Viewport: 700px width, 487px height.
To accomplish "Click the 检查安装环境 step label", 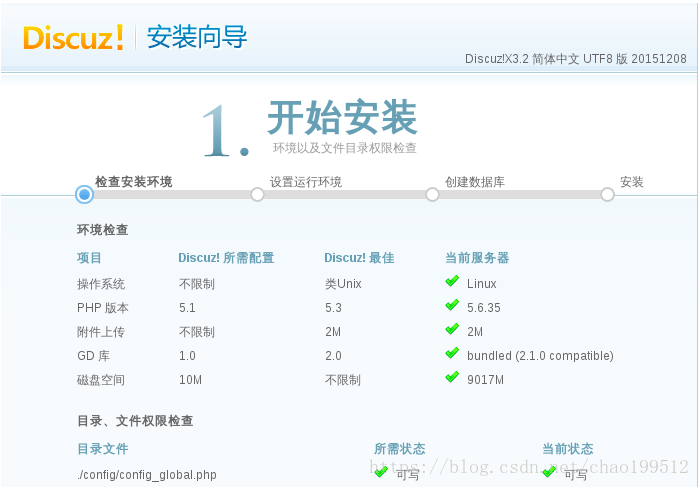I will click(133, 182).
